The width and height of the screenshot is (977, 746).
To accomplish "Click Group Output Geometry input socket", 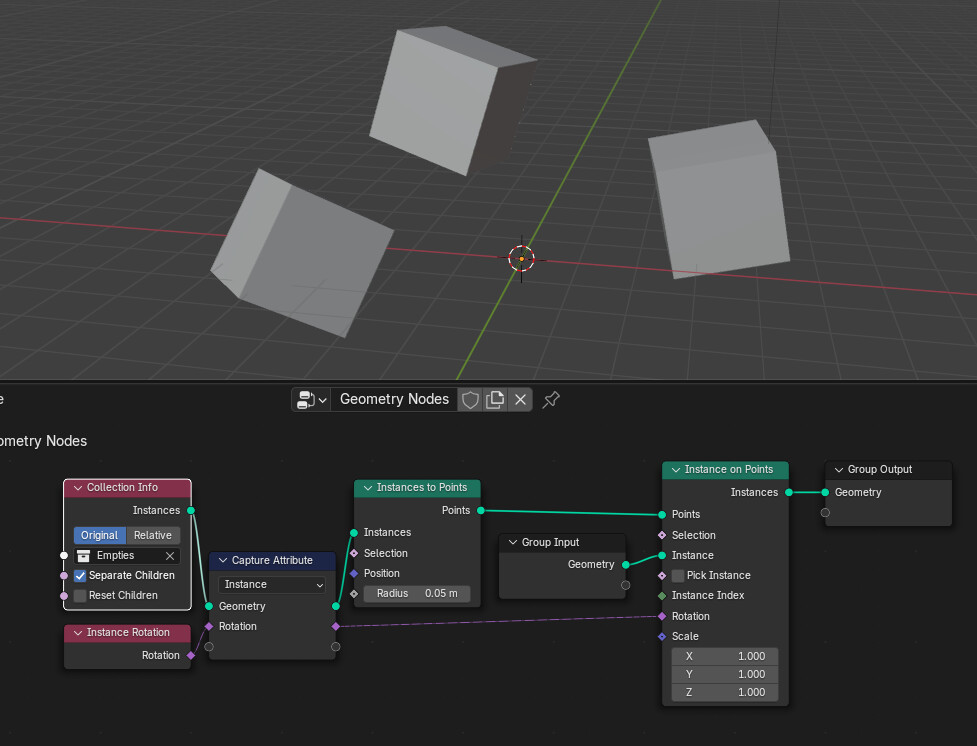I will click(x=825, y=492).
